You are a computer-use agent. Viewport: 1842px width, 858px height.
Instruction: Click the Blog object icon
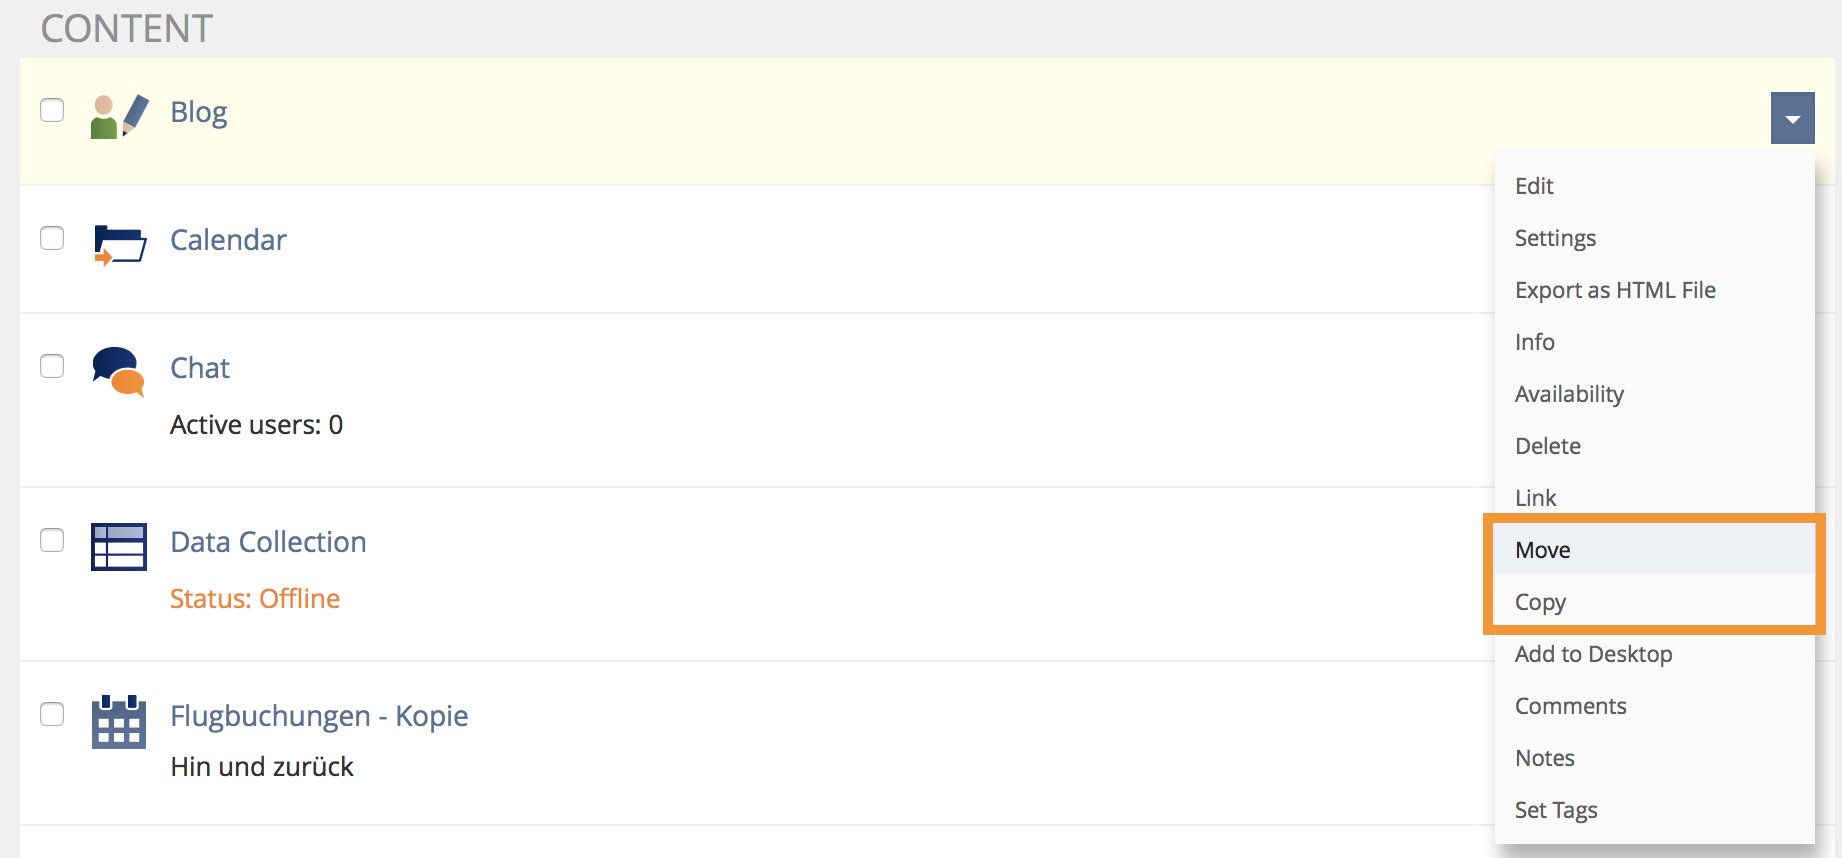pyautogui.click(x=119, y=116)
